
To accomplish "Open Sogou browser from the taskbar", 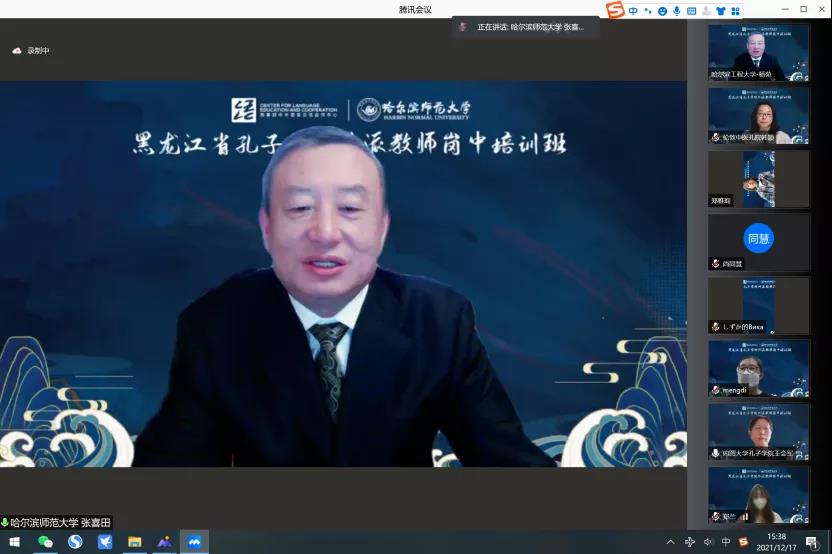I will [x=75, y=542].
